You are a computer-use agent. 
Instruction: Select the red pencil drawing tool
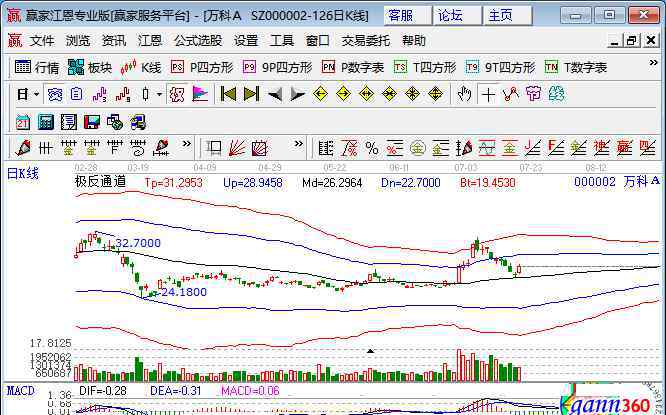[x=23, y=148]
